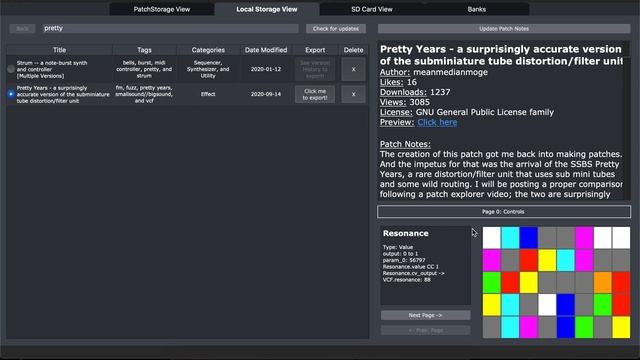Delete the Pretty Years patch using its X
This screenshot has height=360, width=640.
click(x=353, y=94)
